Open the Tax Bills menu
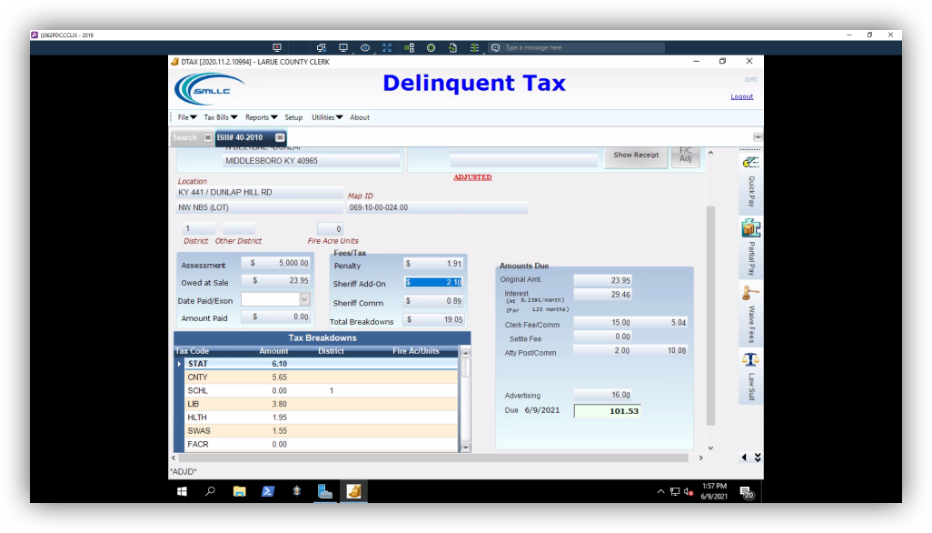Screen dimensions: 932x533 221,118
